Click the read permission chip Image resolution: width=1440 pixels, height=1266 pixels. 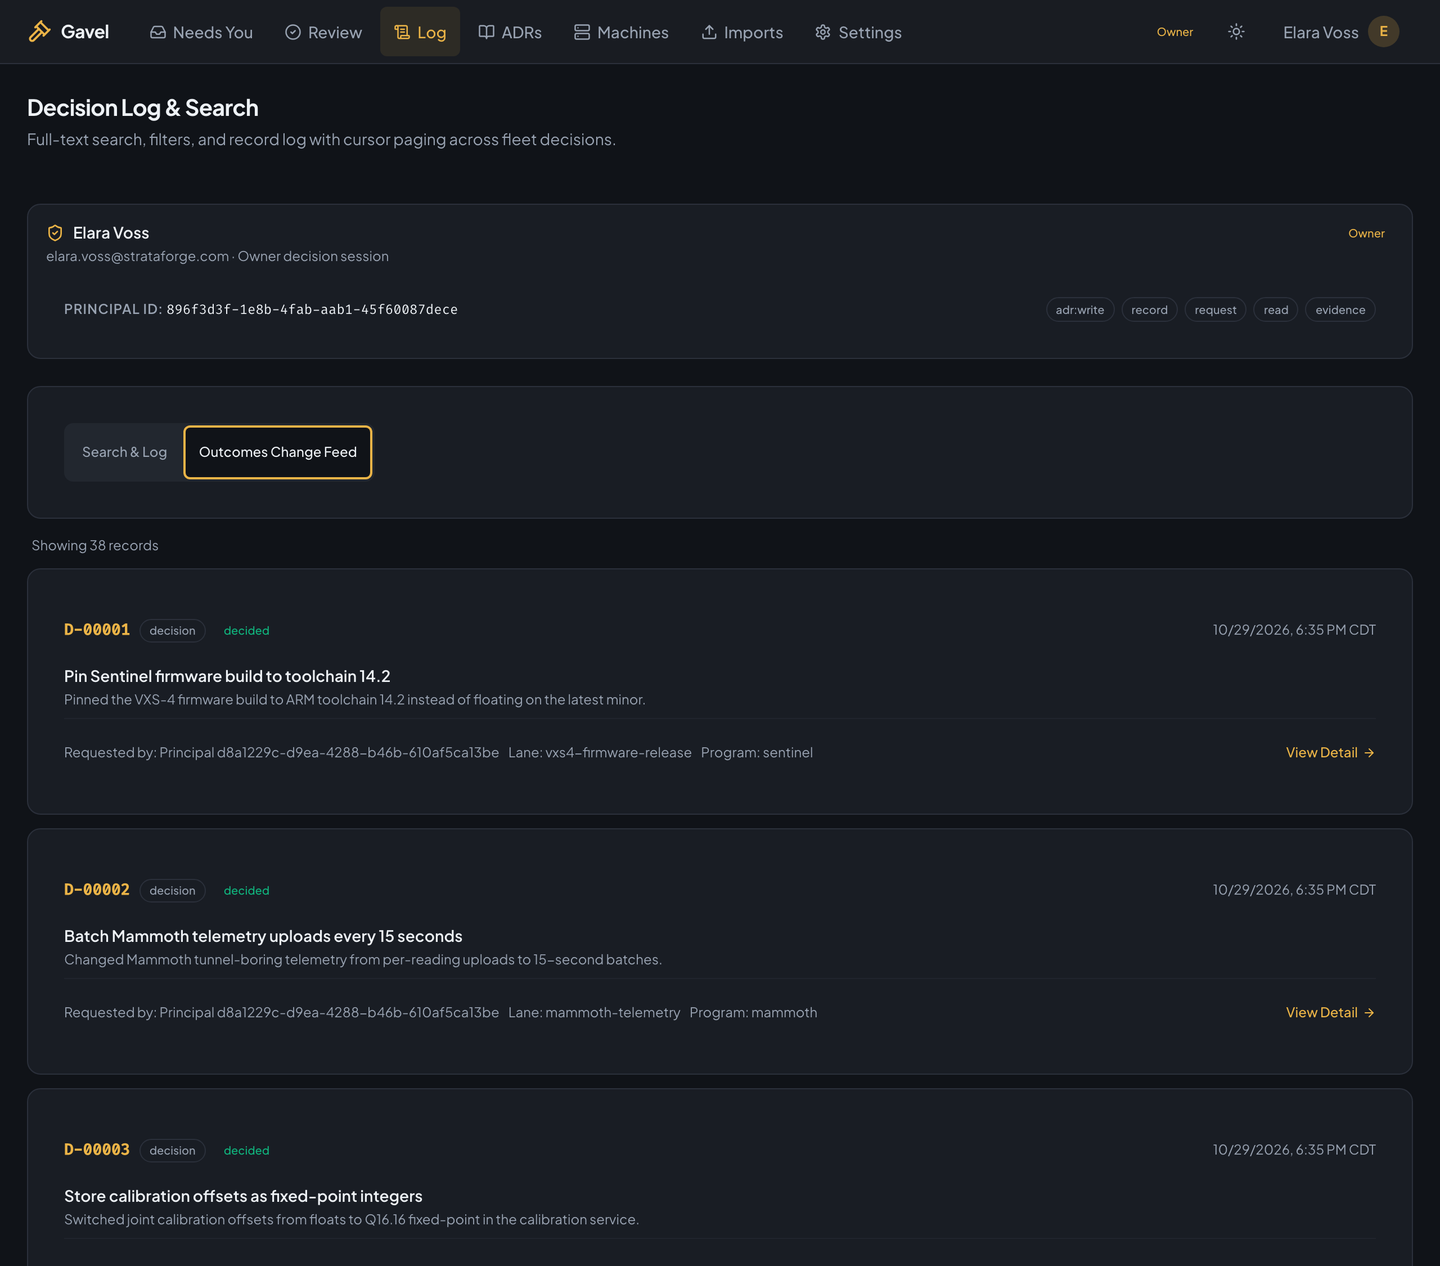(1276, 310)
